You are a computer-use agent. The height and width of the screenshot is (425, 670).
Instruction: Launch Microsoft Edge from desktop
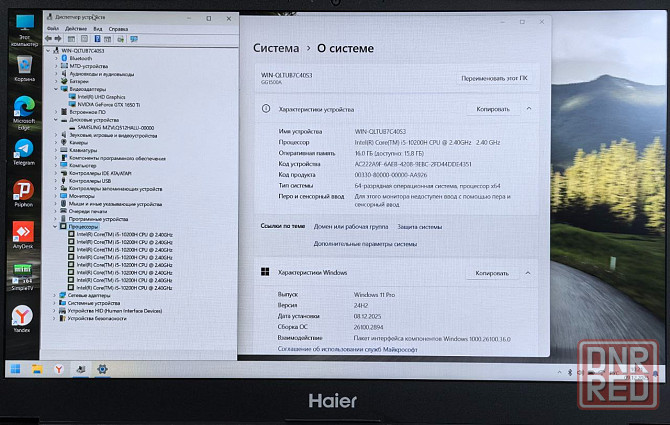[24, 113]
